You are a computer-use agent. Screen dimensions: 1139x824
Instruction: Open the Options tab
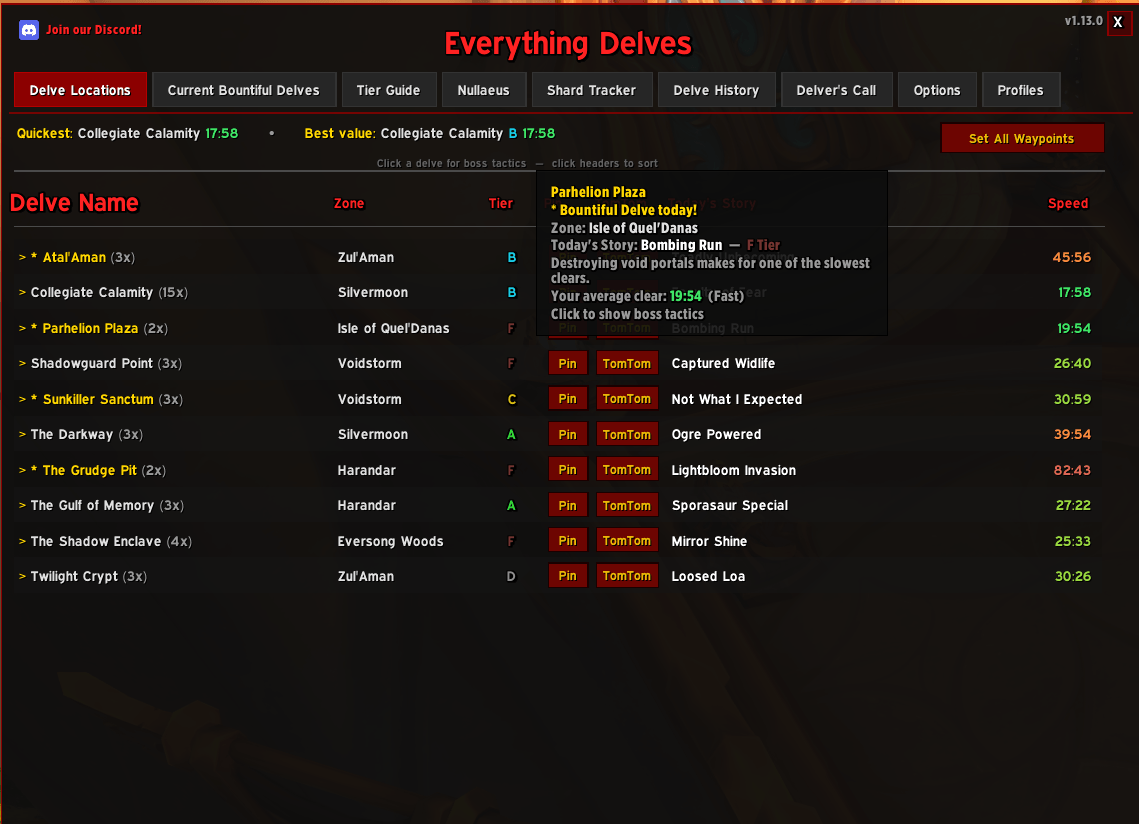click(x=937, y=90)
